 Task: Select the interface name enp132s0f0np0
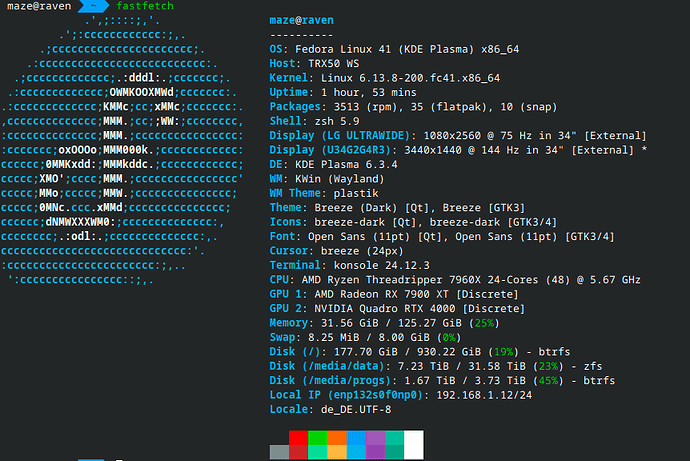(x=375, y=395)
